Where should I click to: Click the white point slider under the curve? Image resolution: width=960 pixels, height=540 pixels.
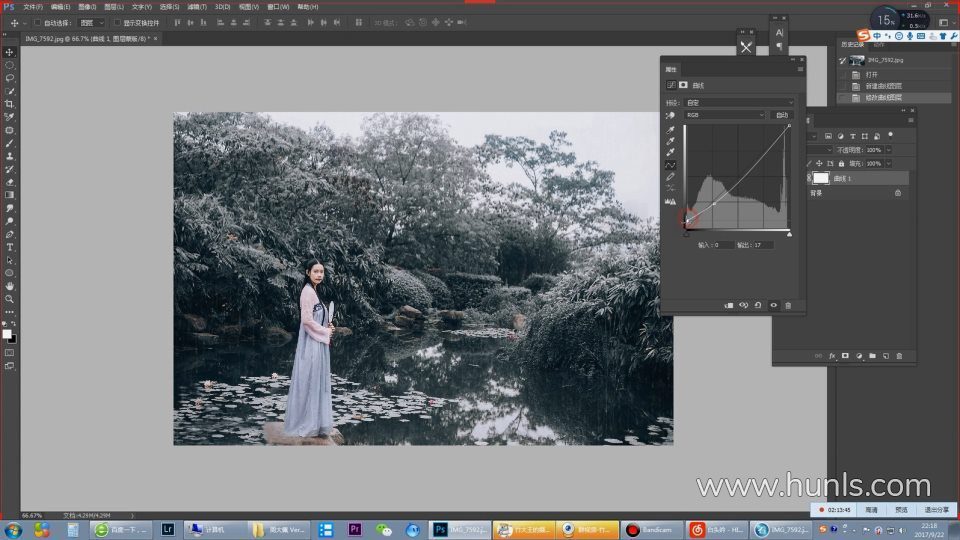tap(789, 234)
